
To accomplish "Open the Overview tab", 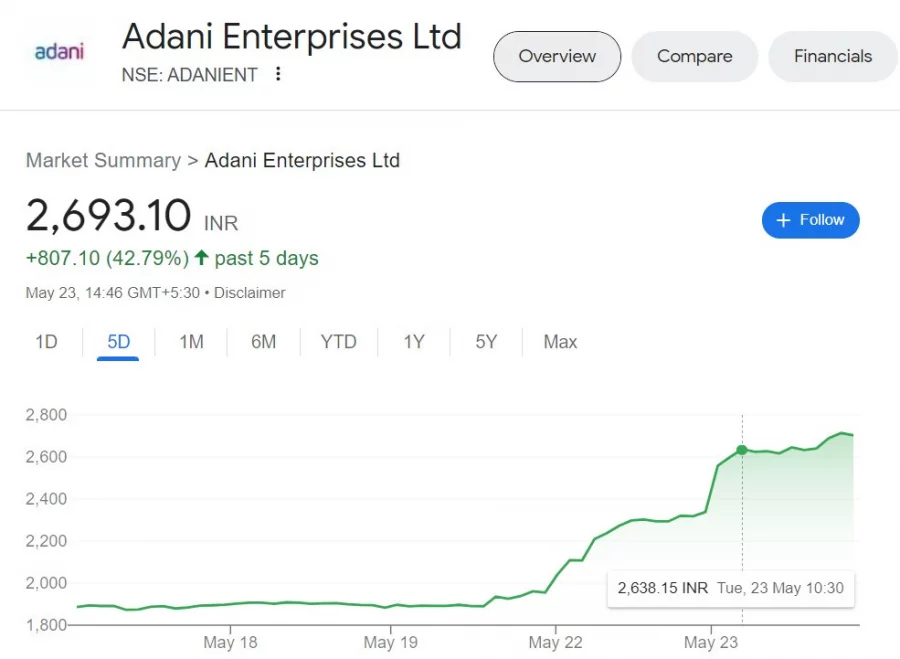I will 557,56.
